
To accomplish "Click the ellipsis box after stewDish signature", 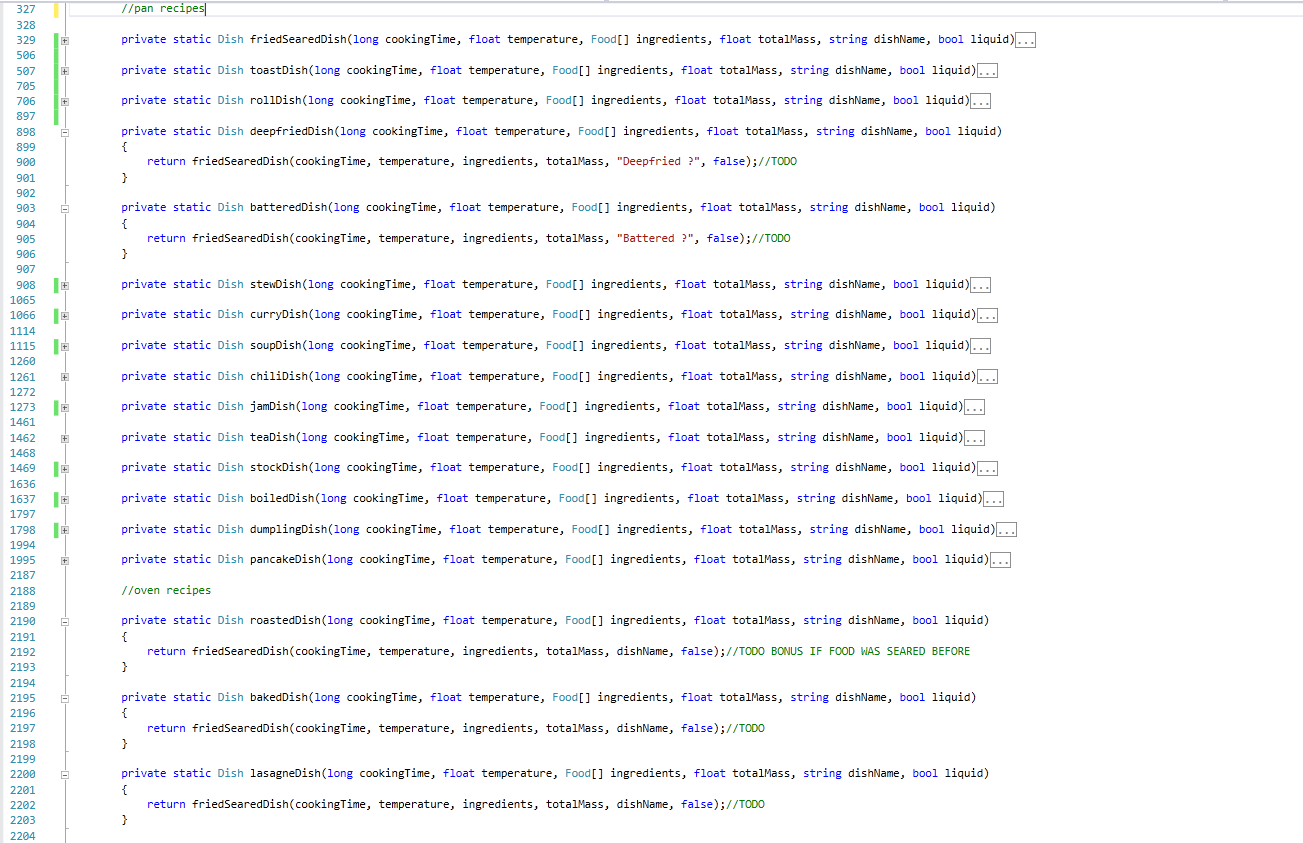I will pos(980,285).
